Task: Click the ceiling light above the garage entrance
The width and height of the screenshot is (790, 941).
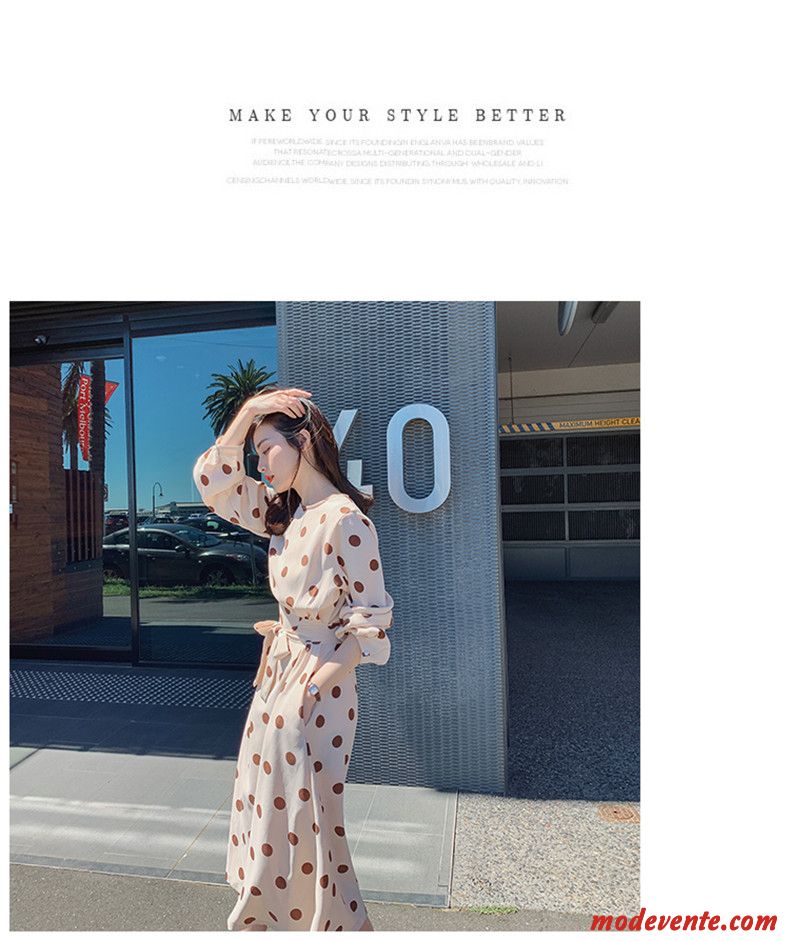Action: pos(567,317)
